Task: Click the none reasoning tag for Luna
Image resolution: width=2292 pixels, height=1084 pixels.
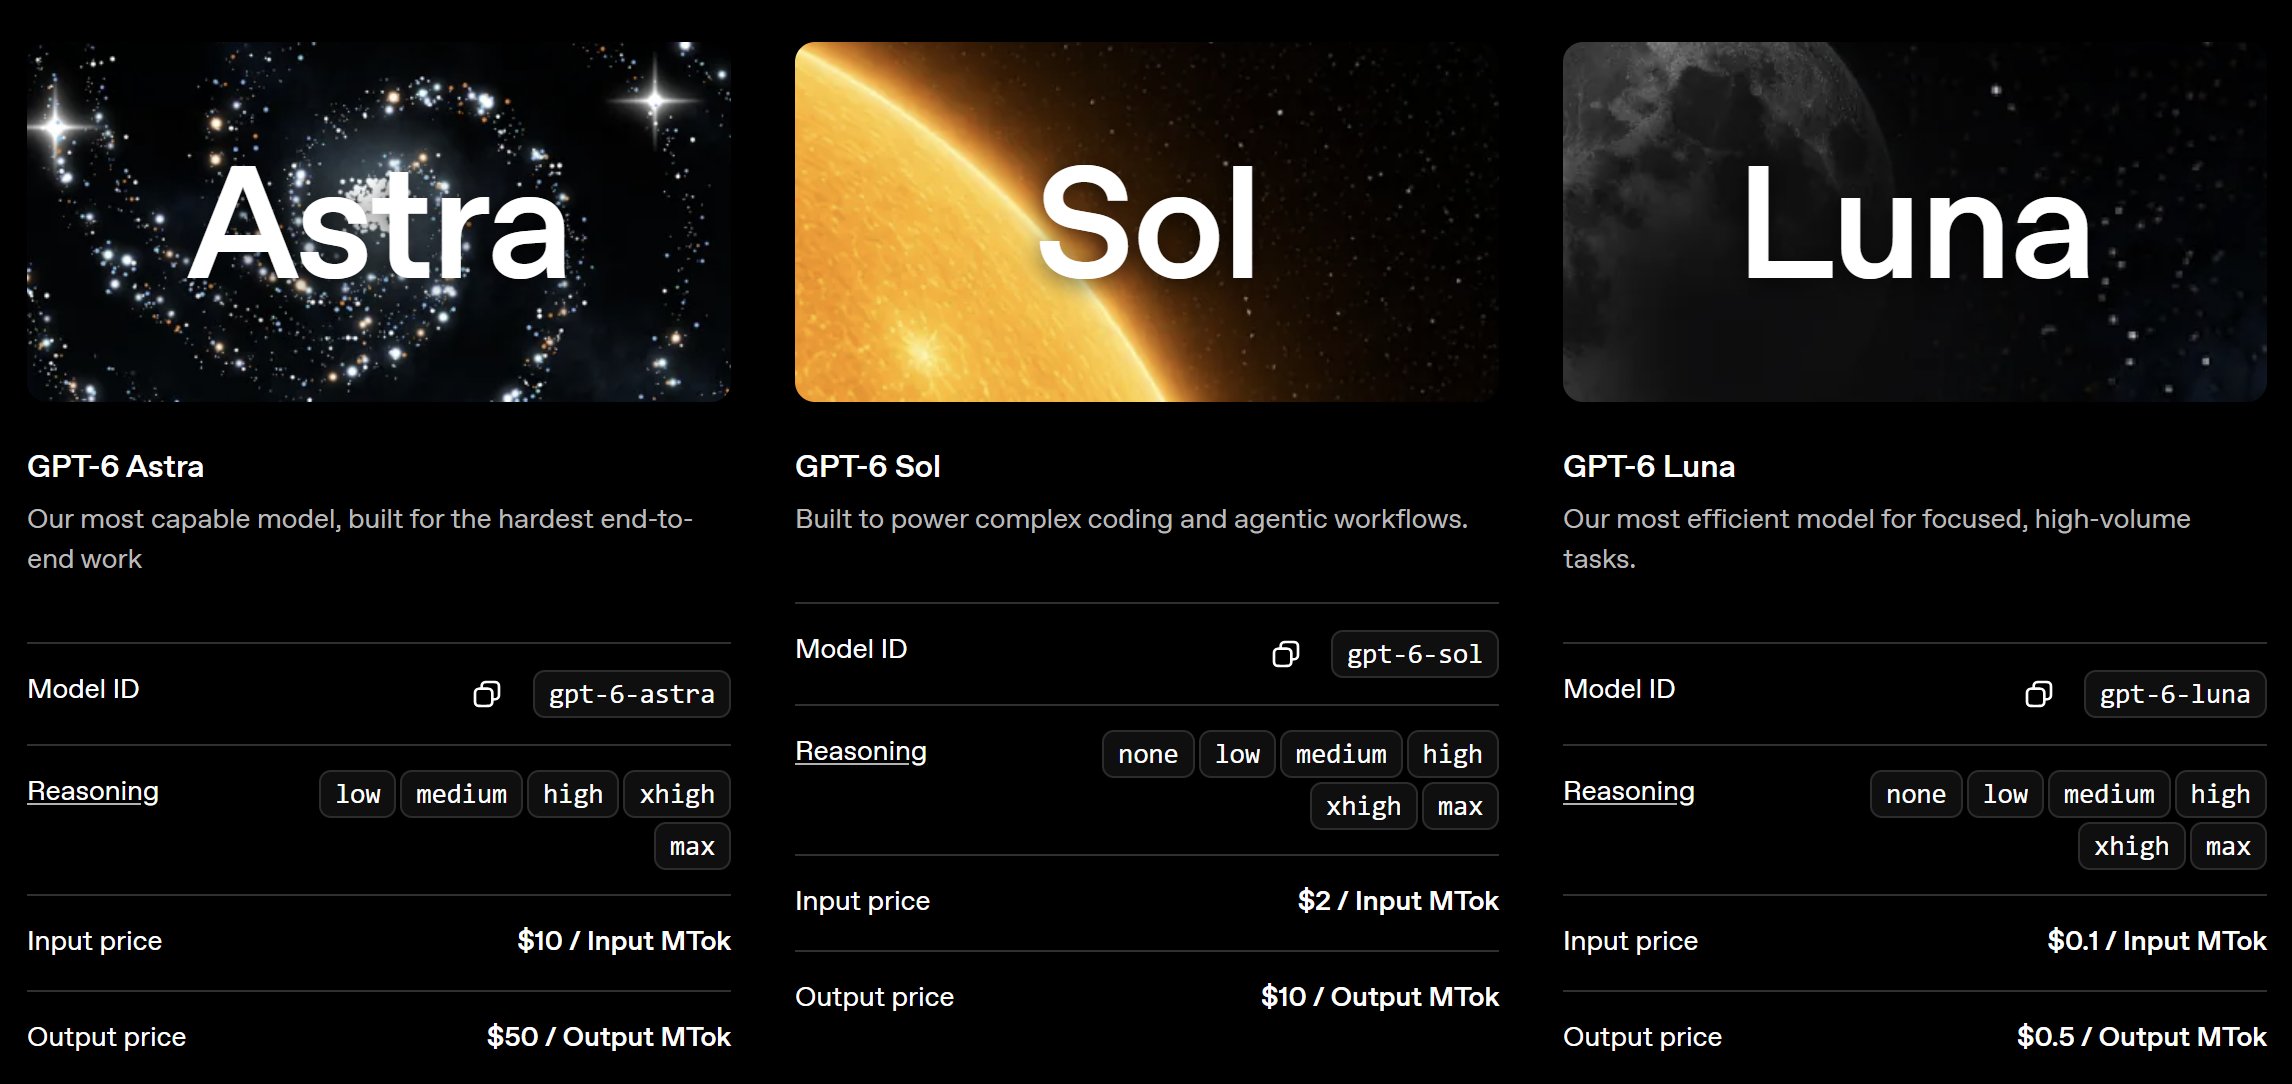Action: [x=1916, y=794]
